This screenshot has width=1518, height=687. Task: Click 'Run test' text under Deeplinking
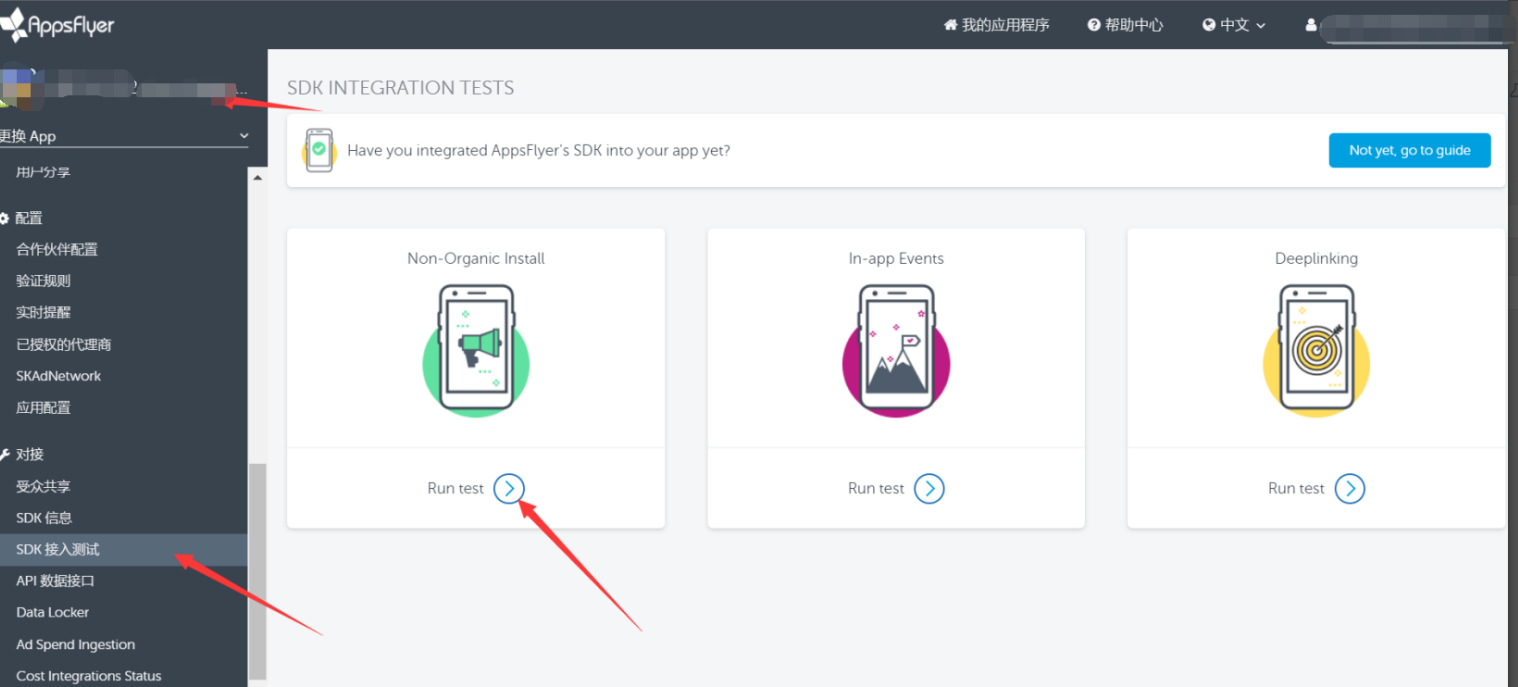point(1296,488)
